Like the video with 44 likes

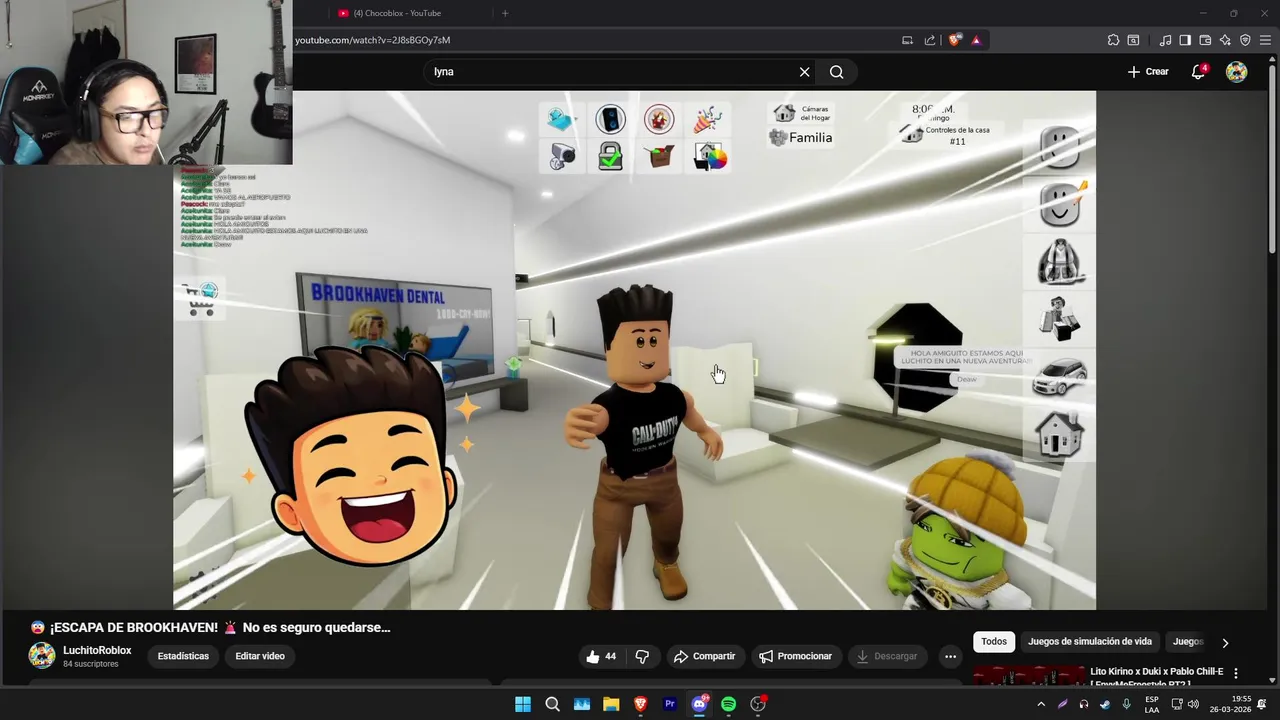pos(602,656)
